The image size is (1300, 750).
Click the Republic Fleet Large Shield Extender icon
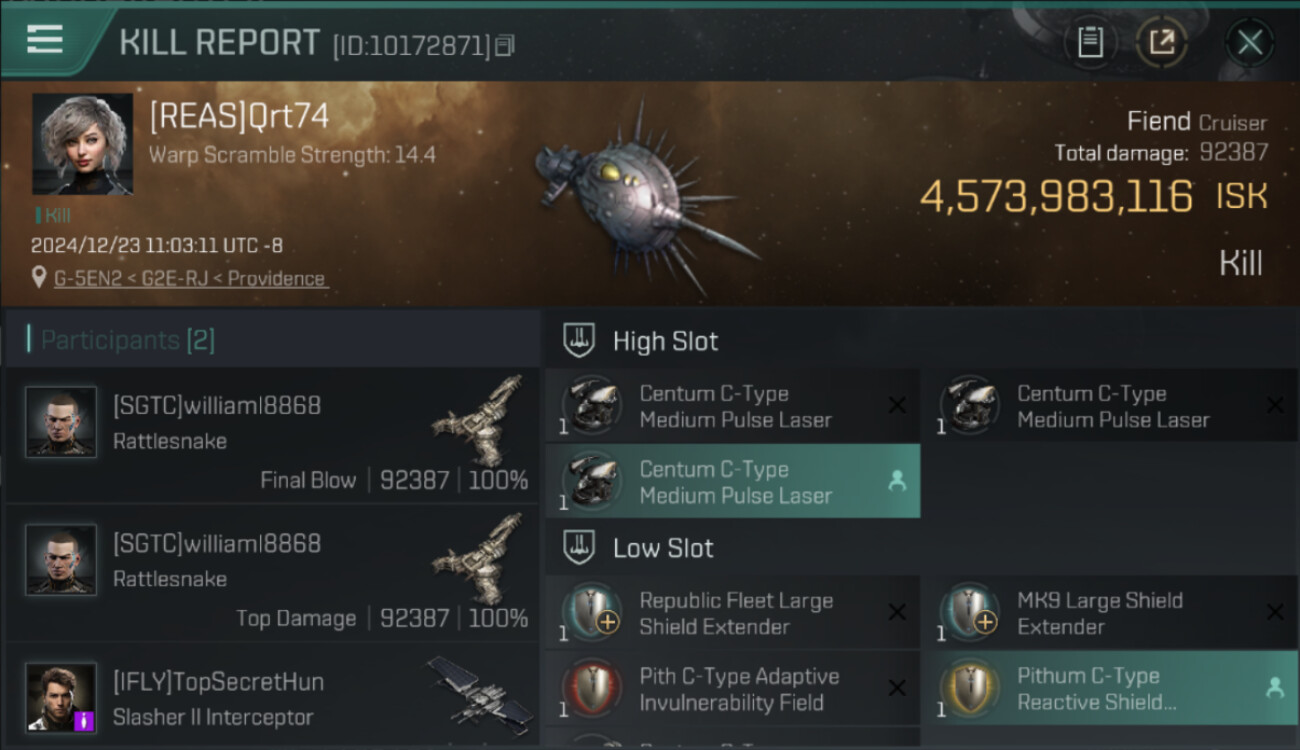592,612
